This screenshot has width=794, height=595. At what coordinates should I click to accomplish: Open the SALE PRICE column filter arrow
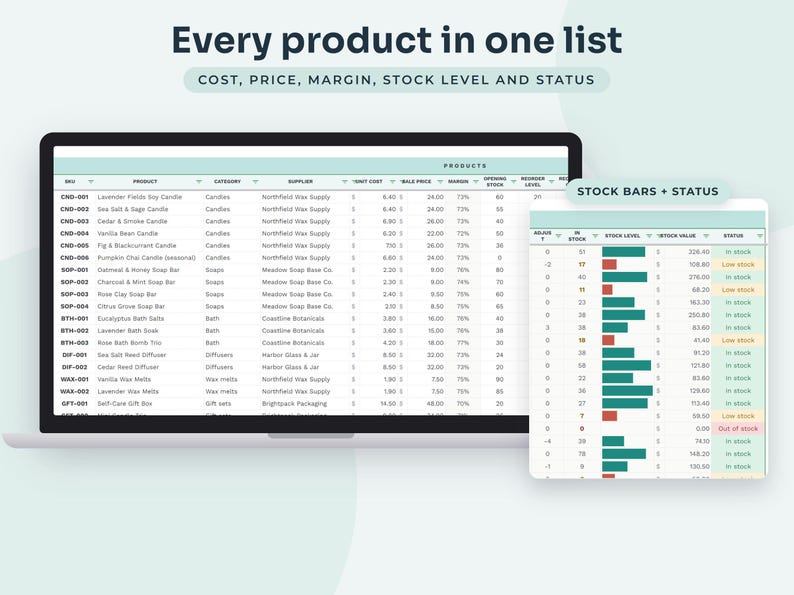tap(440, 181)
